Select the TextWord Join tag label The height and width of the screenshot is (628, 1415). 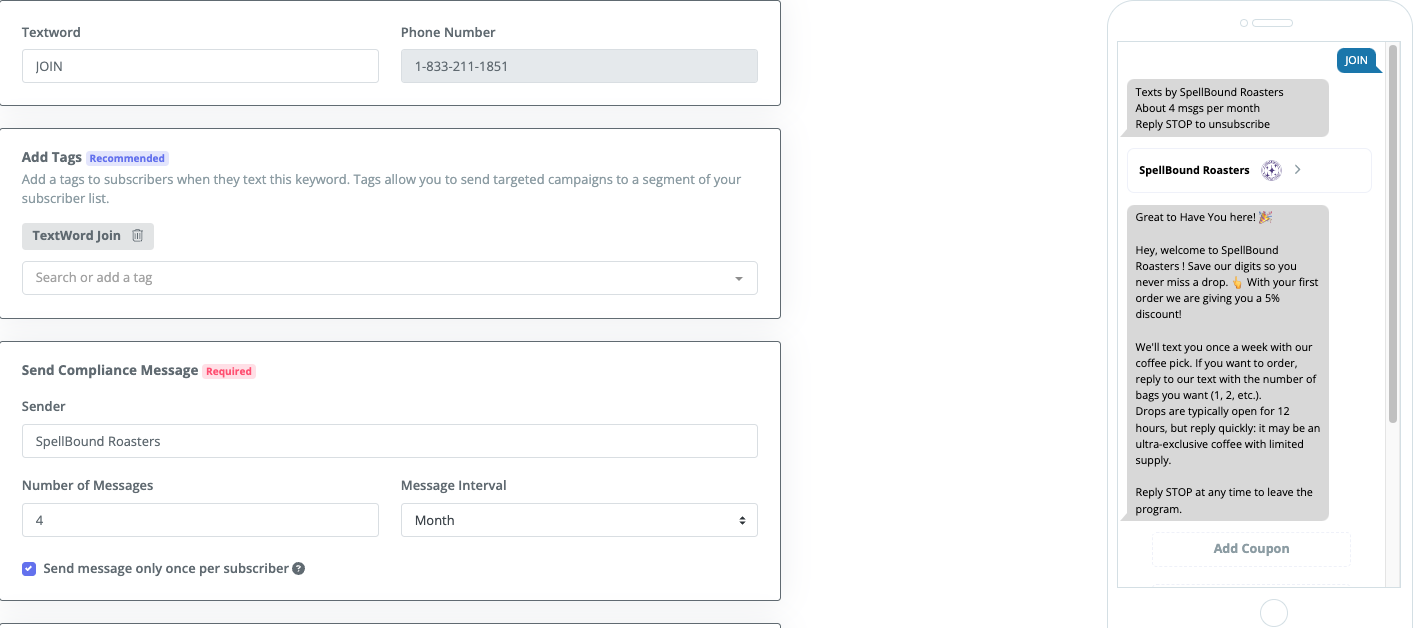tap(75, 236)
